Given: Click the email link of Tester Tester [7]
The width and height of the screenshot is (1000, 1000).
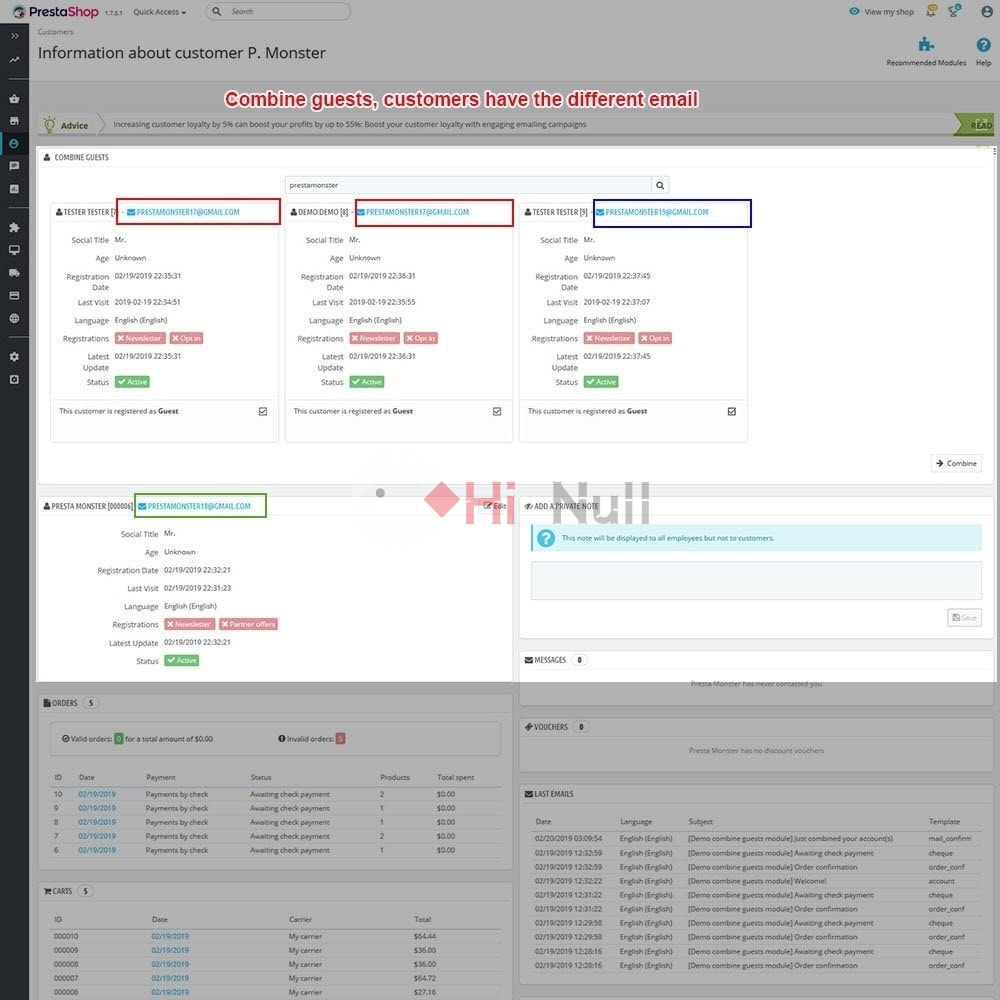Looking at the screenshot, I should coord(183,212).
